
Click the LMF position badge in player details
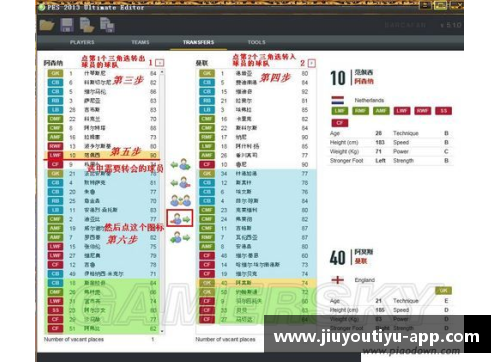[339, 111]
